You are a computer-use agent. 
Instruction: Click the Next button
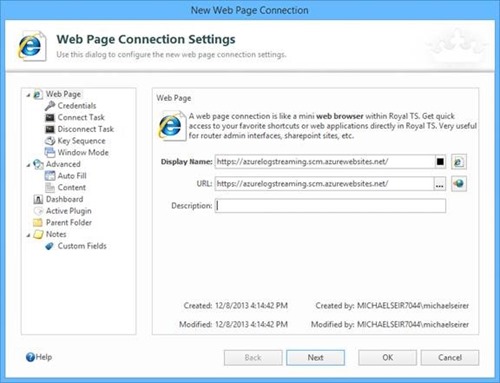click(315, 358)
